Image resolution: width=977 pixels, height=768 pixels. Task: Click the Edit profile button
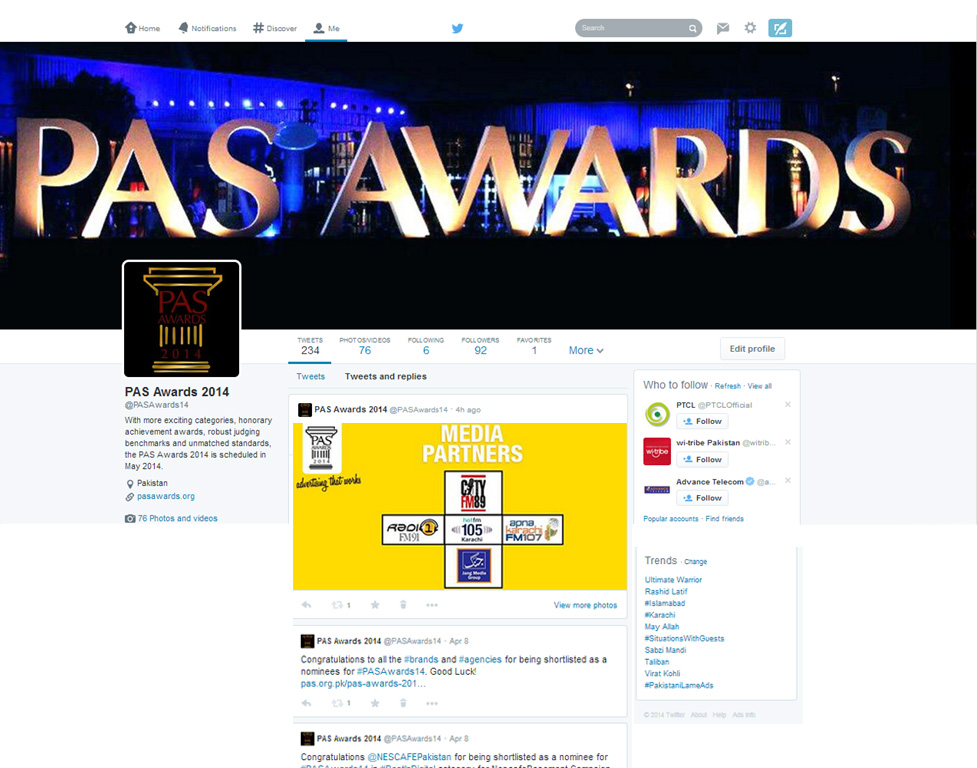(x=752, y=349)
